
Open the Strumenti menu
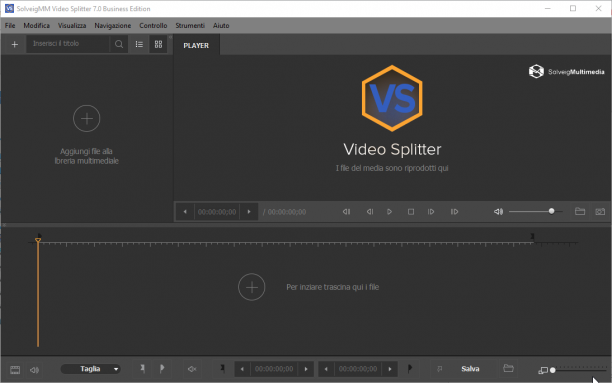click(x=190, y=26)
